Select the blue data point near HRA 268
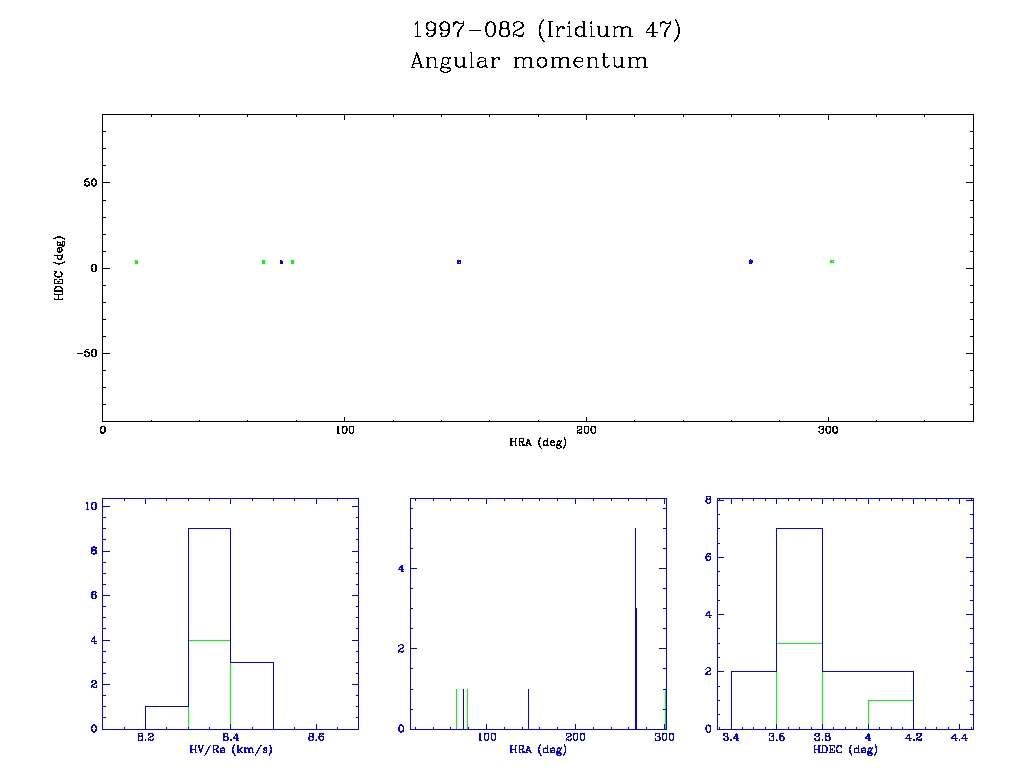This screenshot has height=768, width=1024. [x=750, y=262]
